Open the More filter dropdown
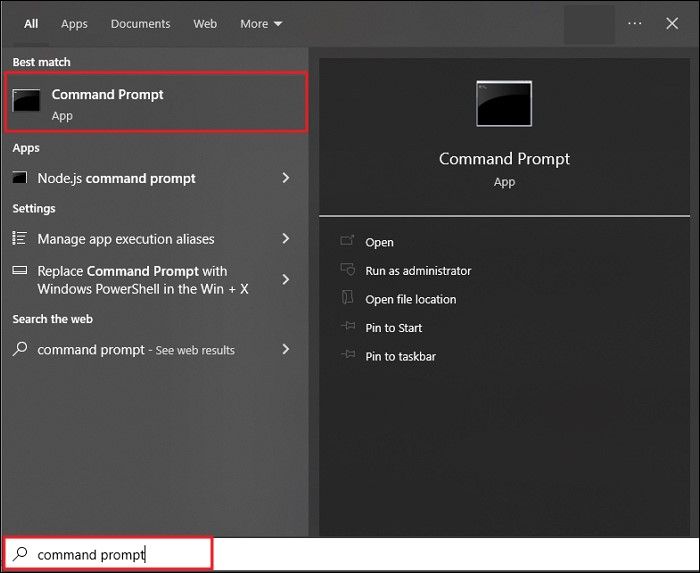Viewport: 700px width, 573px height. 261,24
